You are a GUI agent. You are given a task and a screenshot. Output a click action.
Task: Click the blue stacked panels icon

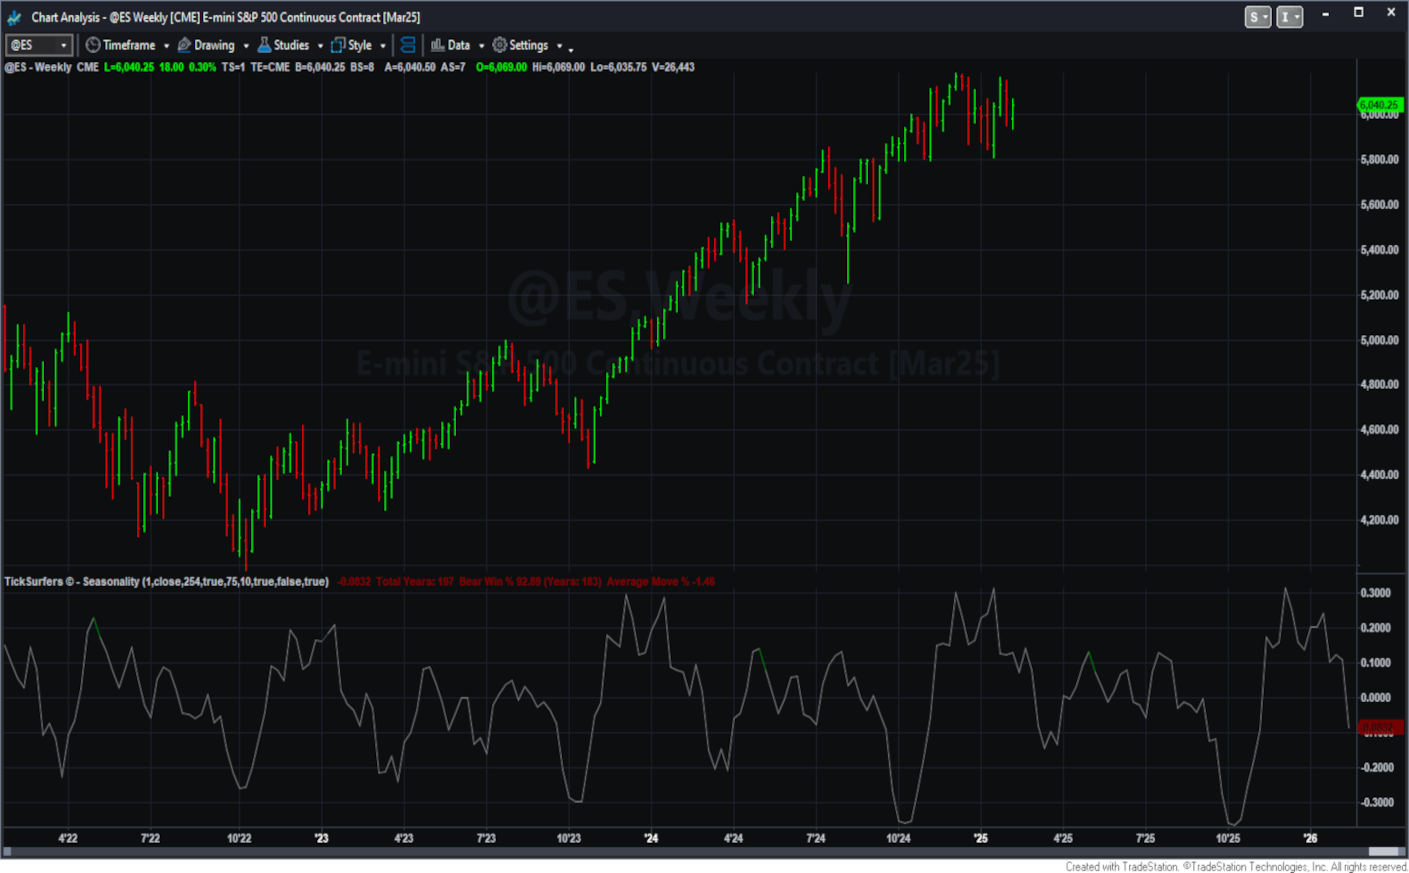click(408, 45)
